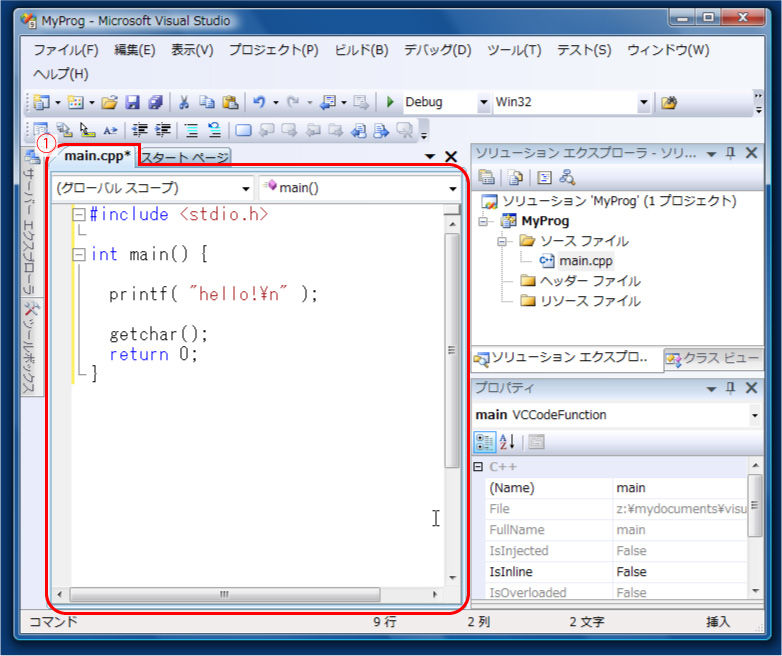Select main.cpp in Solution Explorer tree
This screenshot has width=782, height=656.
click(x=584, y=260)
